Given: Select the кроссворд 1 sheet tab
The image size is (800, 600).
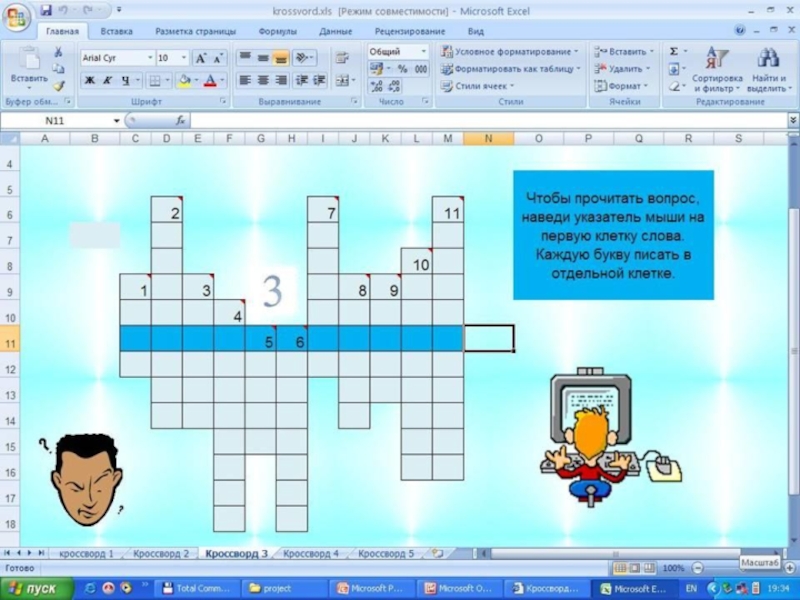Looking at the screenshot, I should pos(86,554).
